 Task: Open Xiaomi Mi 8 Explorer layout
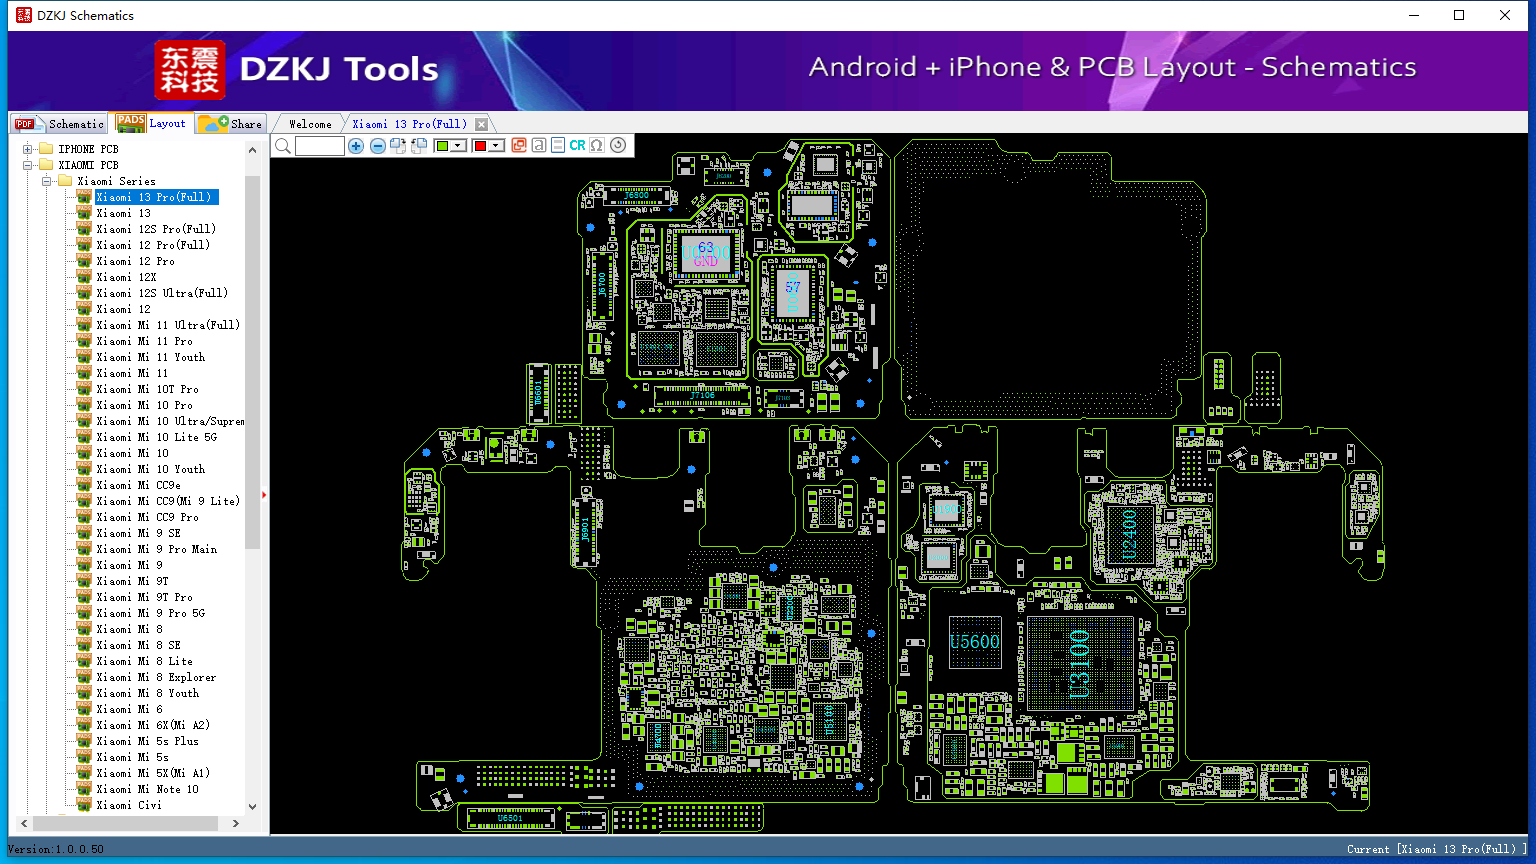157,677
